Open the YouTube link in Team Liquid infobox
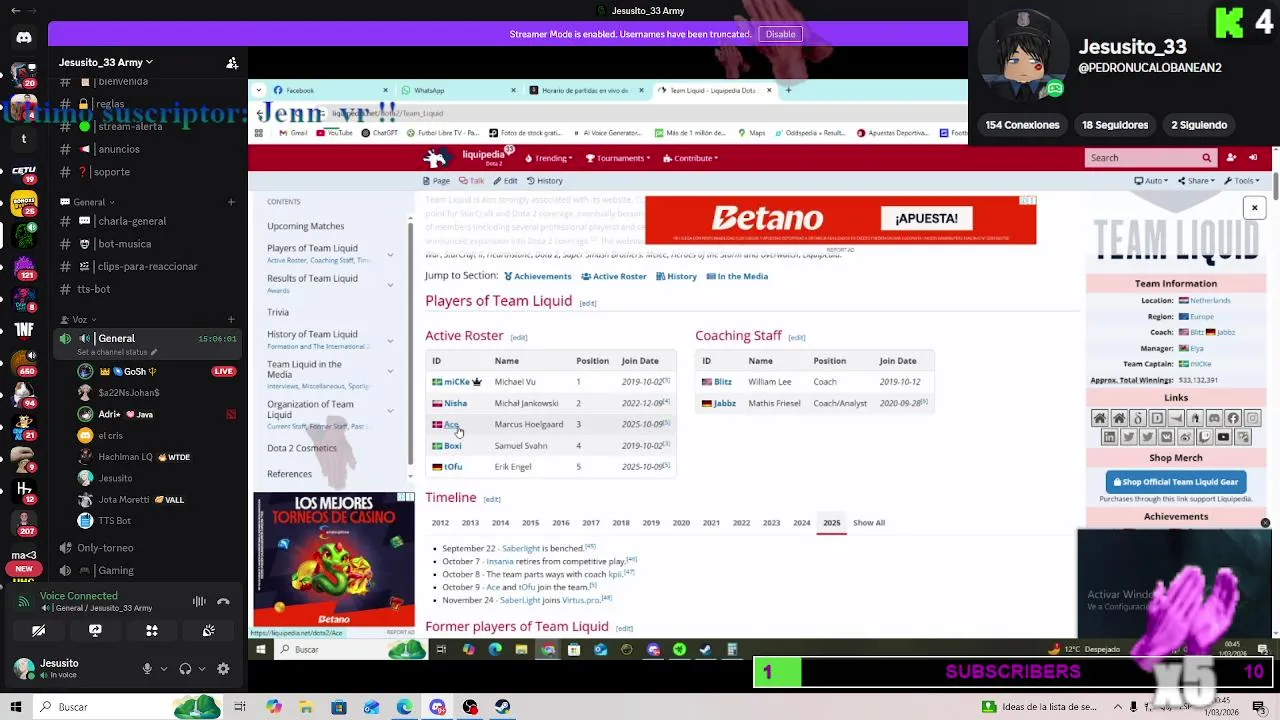Viewport: 1280px width, 720px height. [x=1223, y=437]
